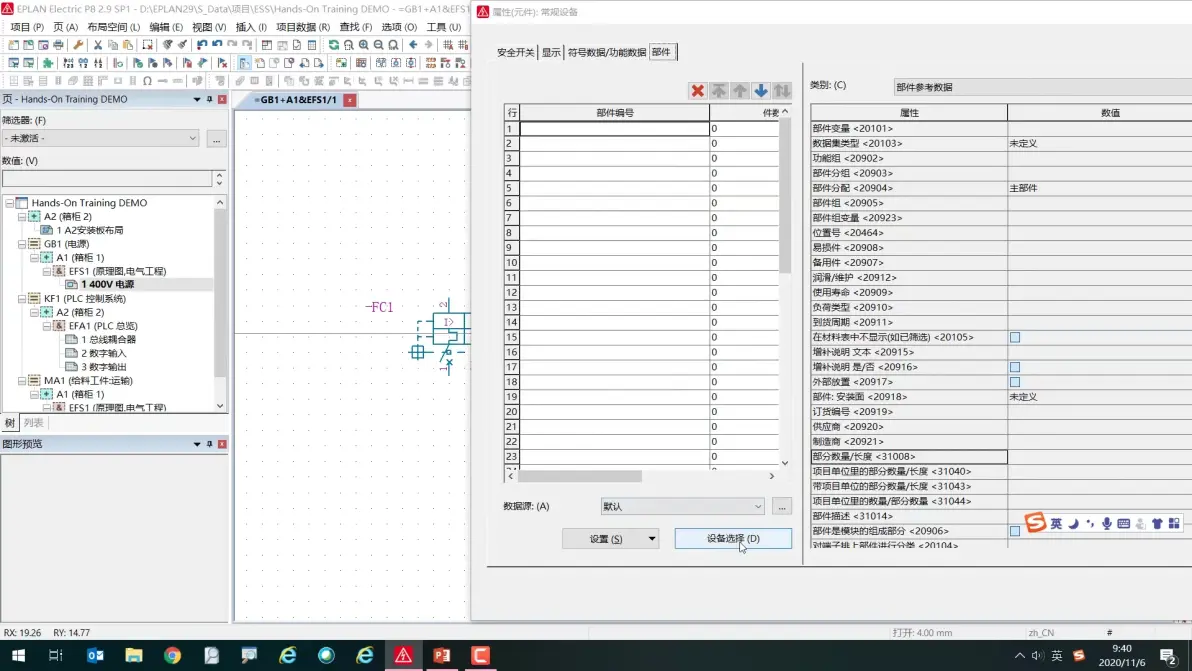The width and height of the screenshot is (1192, 671).
Task: Click the 数值 (V) input field
Action: pos(107,178)
